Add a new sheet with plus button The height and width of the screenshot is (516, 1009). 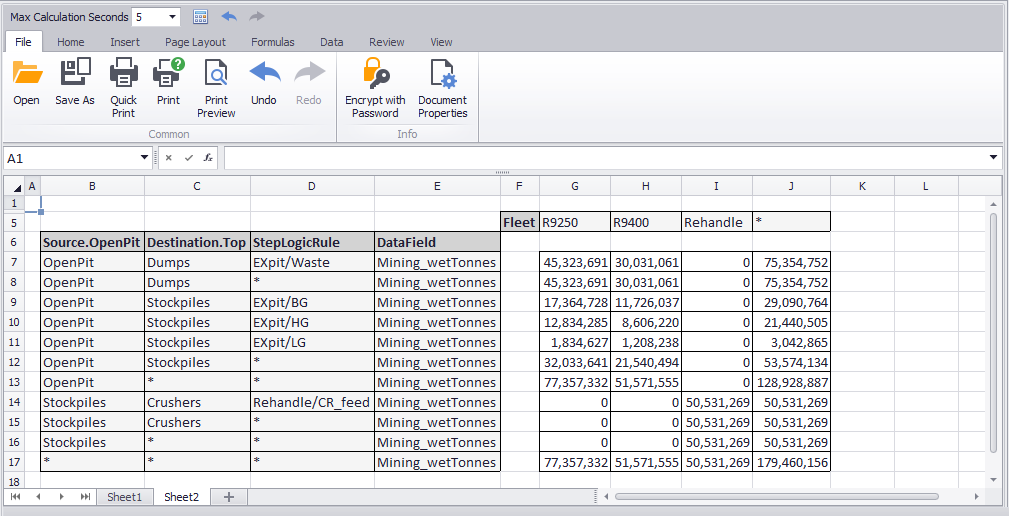(x=227, y=497)
